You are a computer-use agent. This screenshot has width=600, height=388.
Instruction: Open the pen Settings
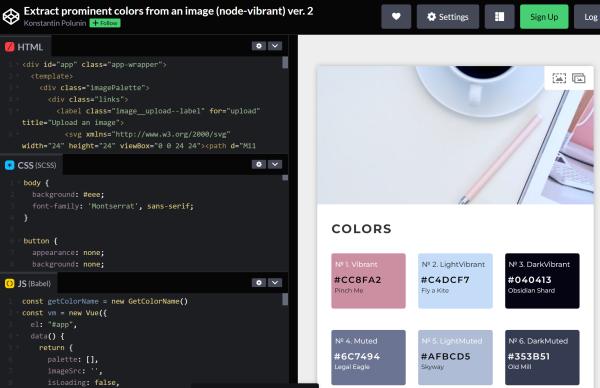(448, 16)
